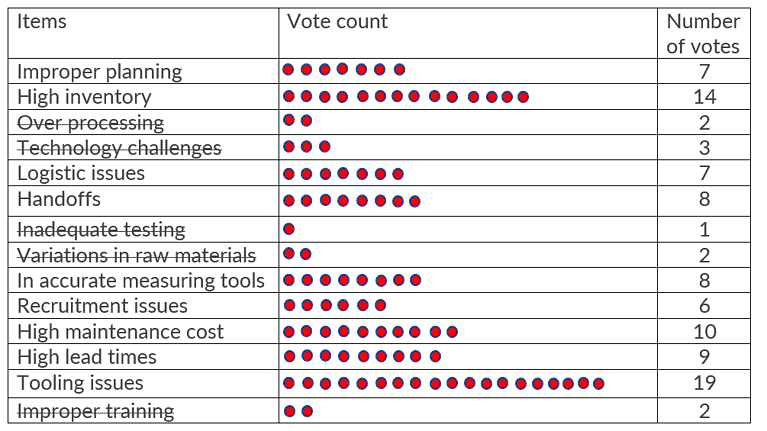Click the number 14 in High inventory row
767x431 pixels.
pos(703,97)
